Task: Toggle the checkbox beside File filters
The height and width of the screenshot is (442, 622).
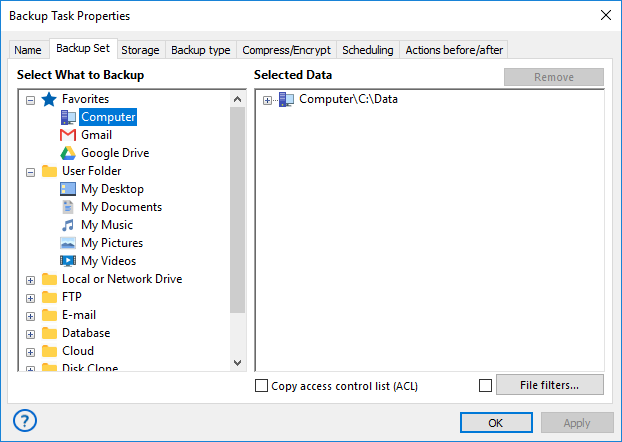Action: coord(486,386)
